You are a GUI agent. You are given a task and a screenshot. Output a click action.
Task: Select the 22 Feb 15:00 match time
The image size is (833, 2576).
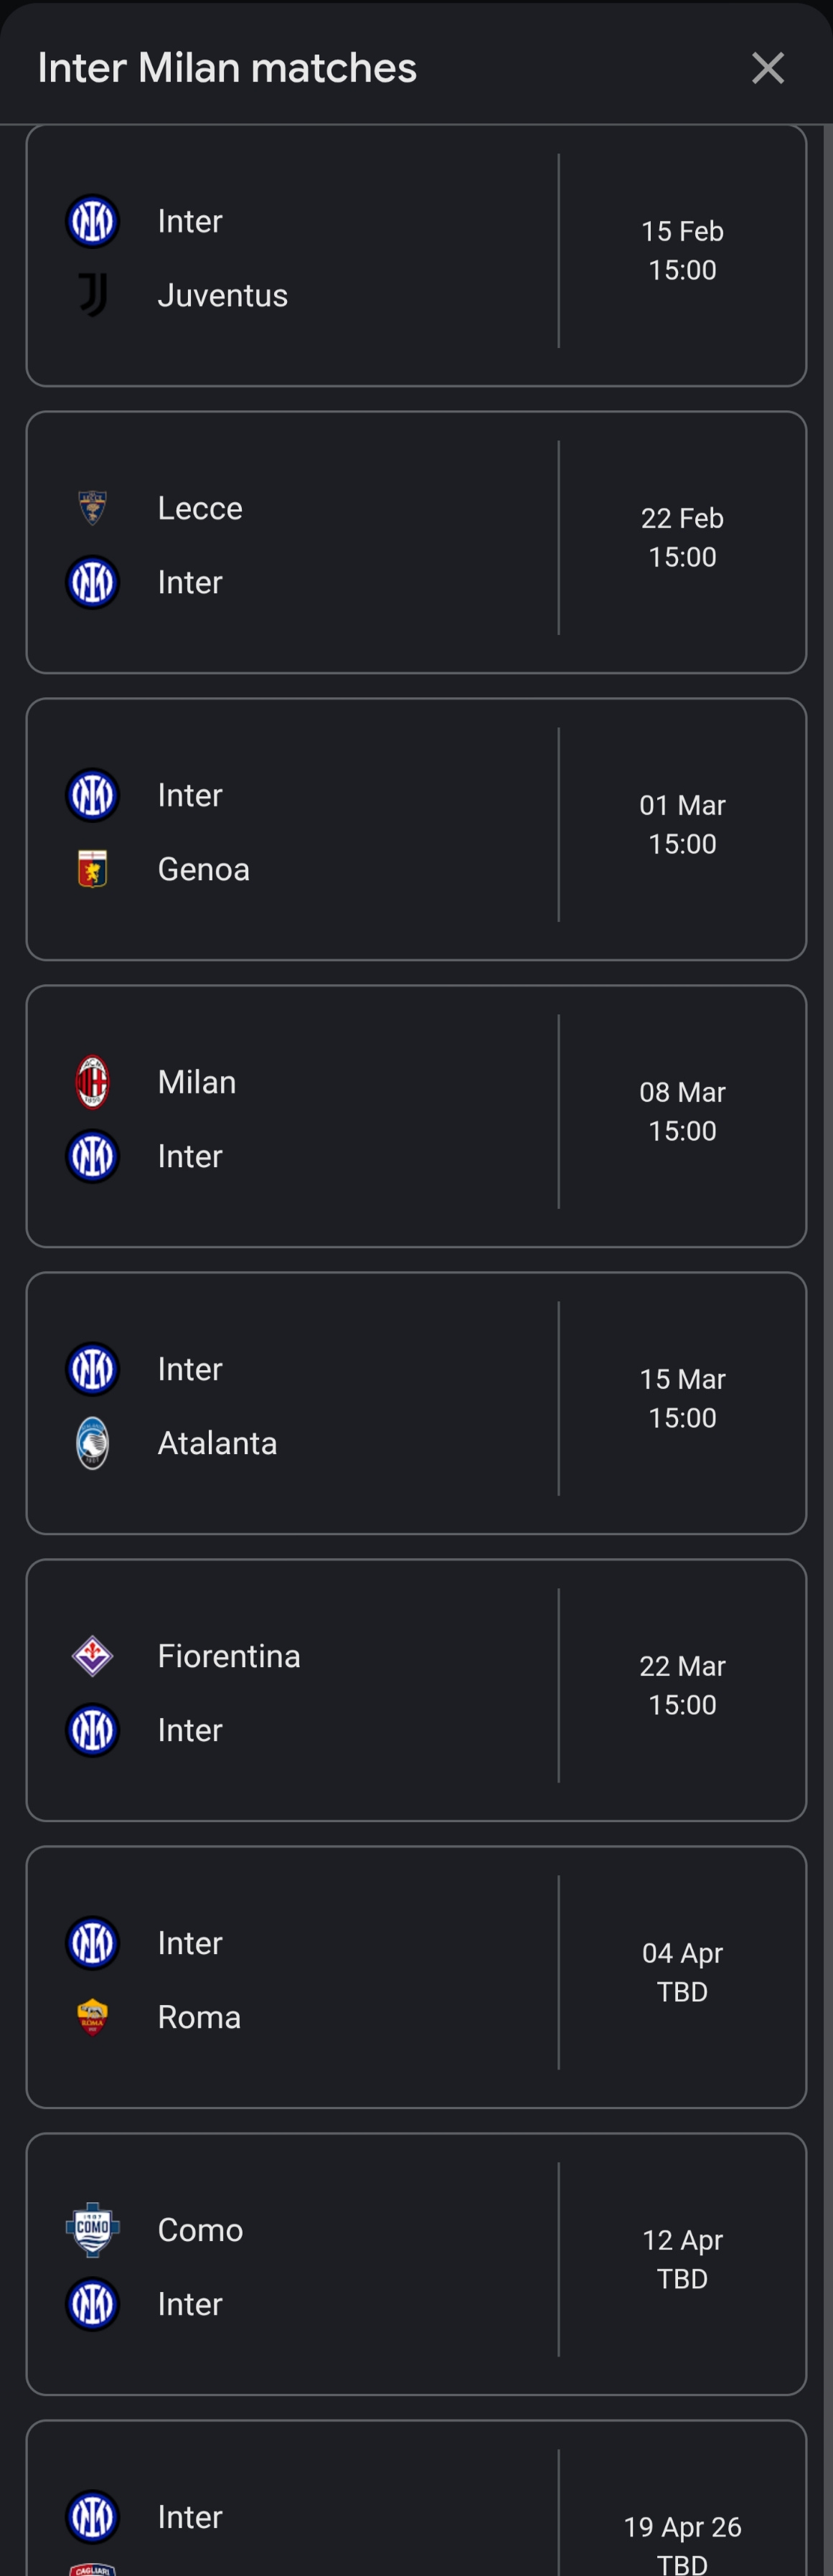coord(682,538)
